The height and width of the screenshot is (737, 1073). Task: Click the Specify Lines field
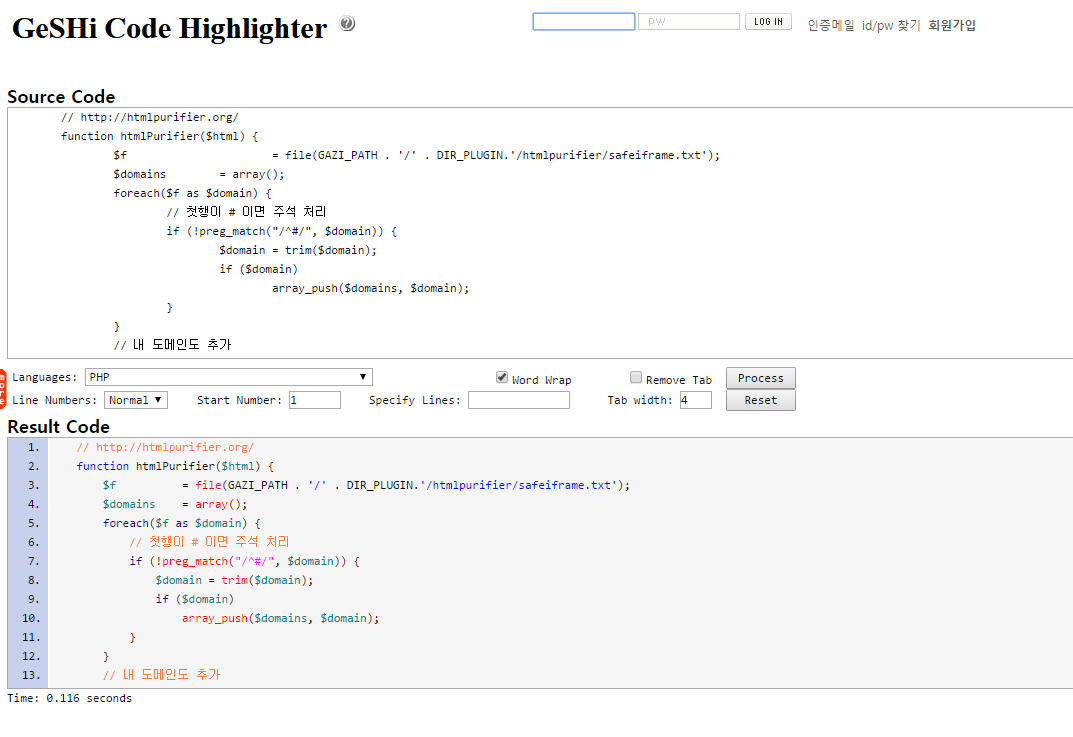point(519,400)
